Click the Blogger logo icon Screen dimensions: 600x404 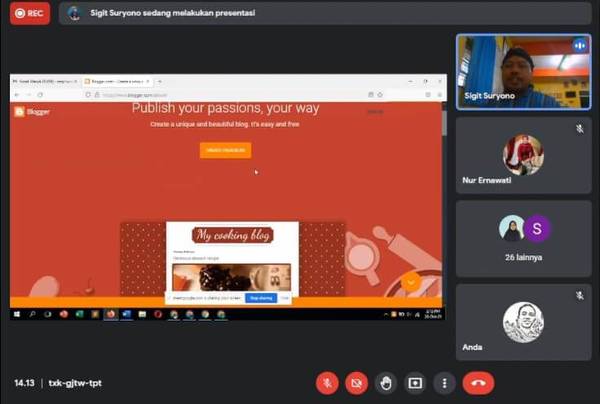tap(20, 111)
